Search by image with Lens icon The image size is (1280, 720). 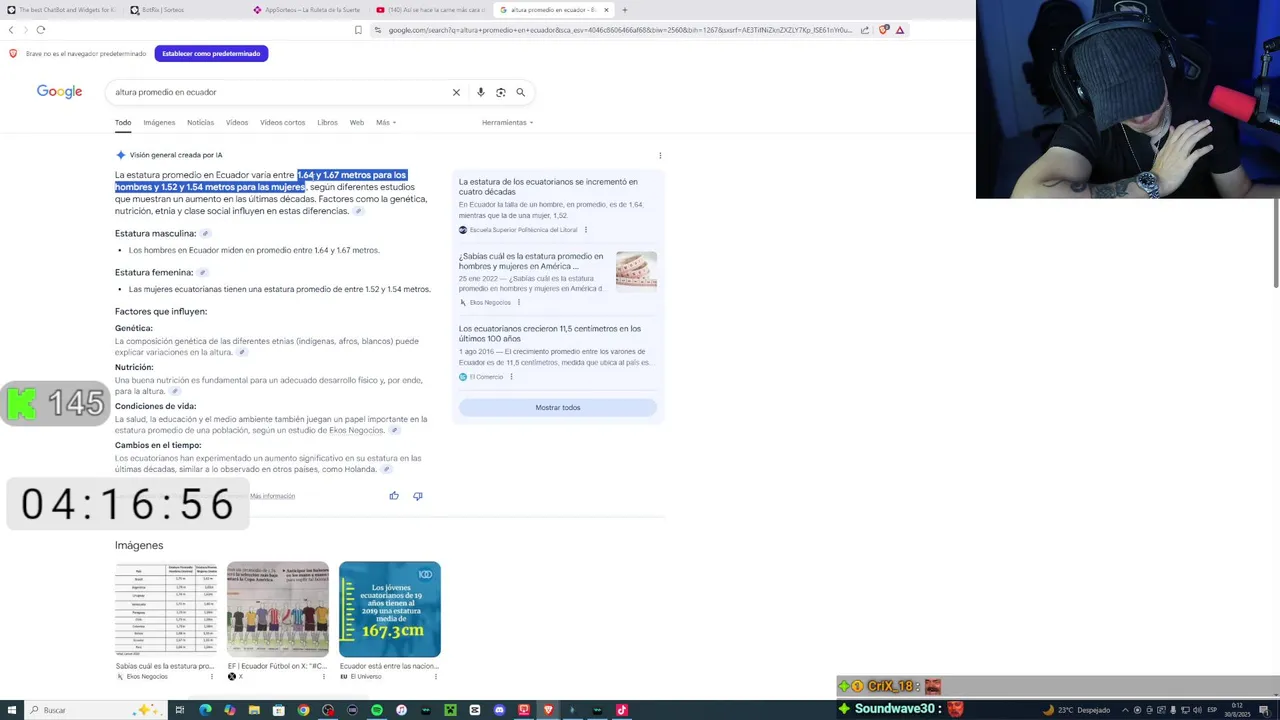pos(500,92)
